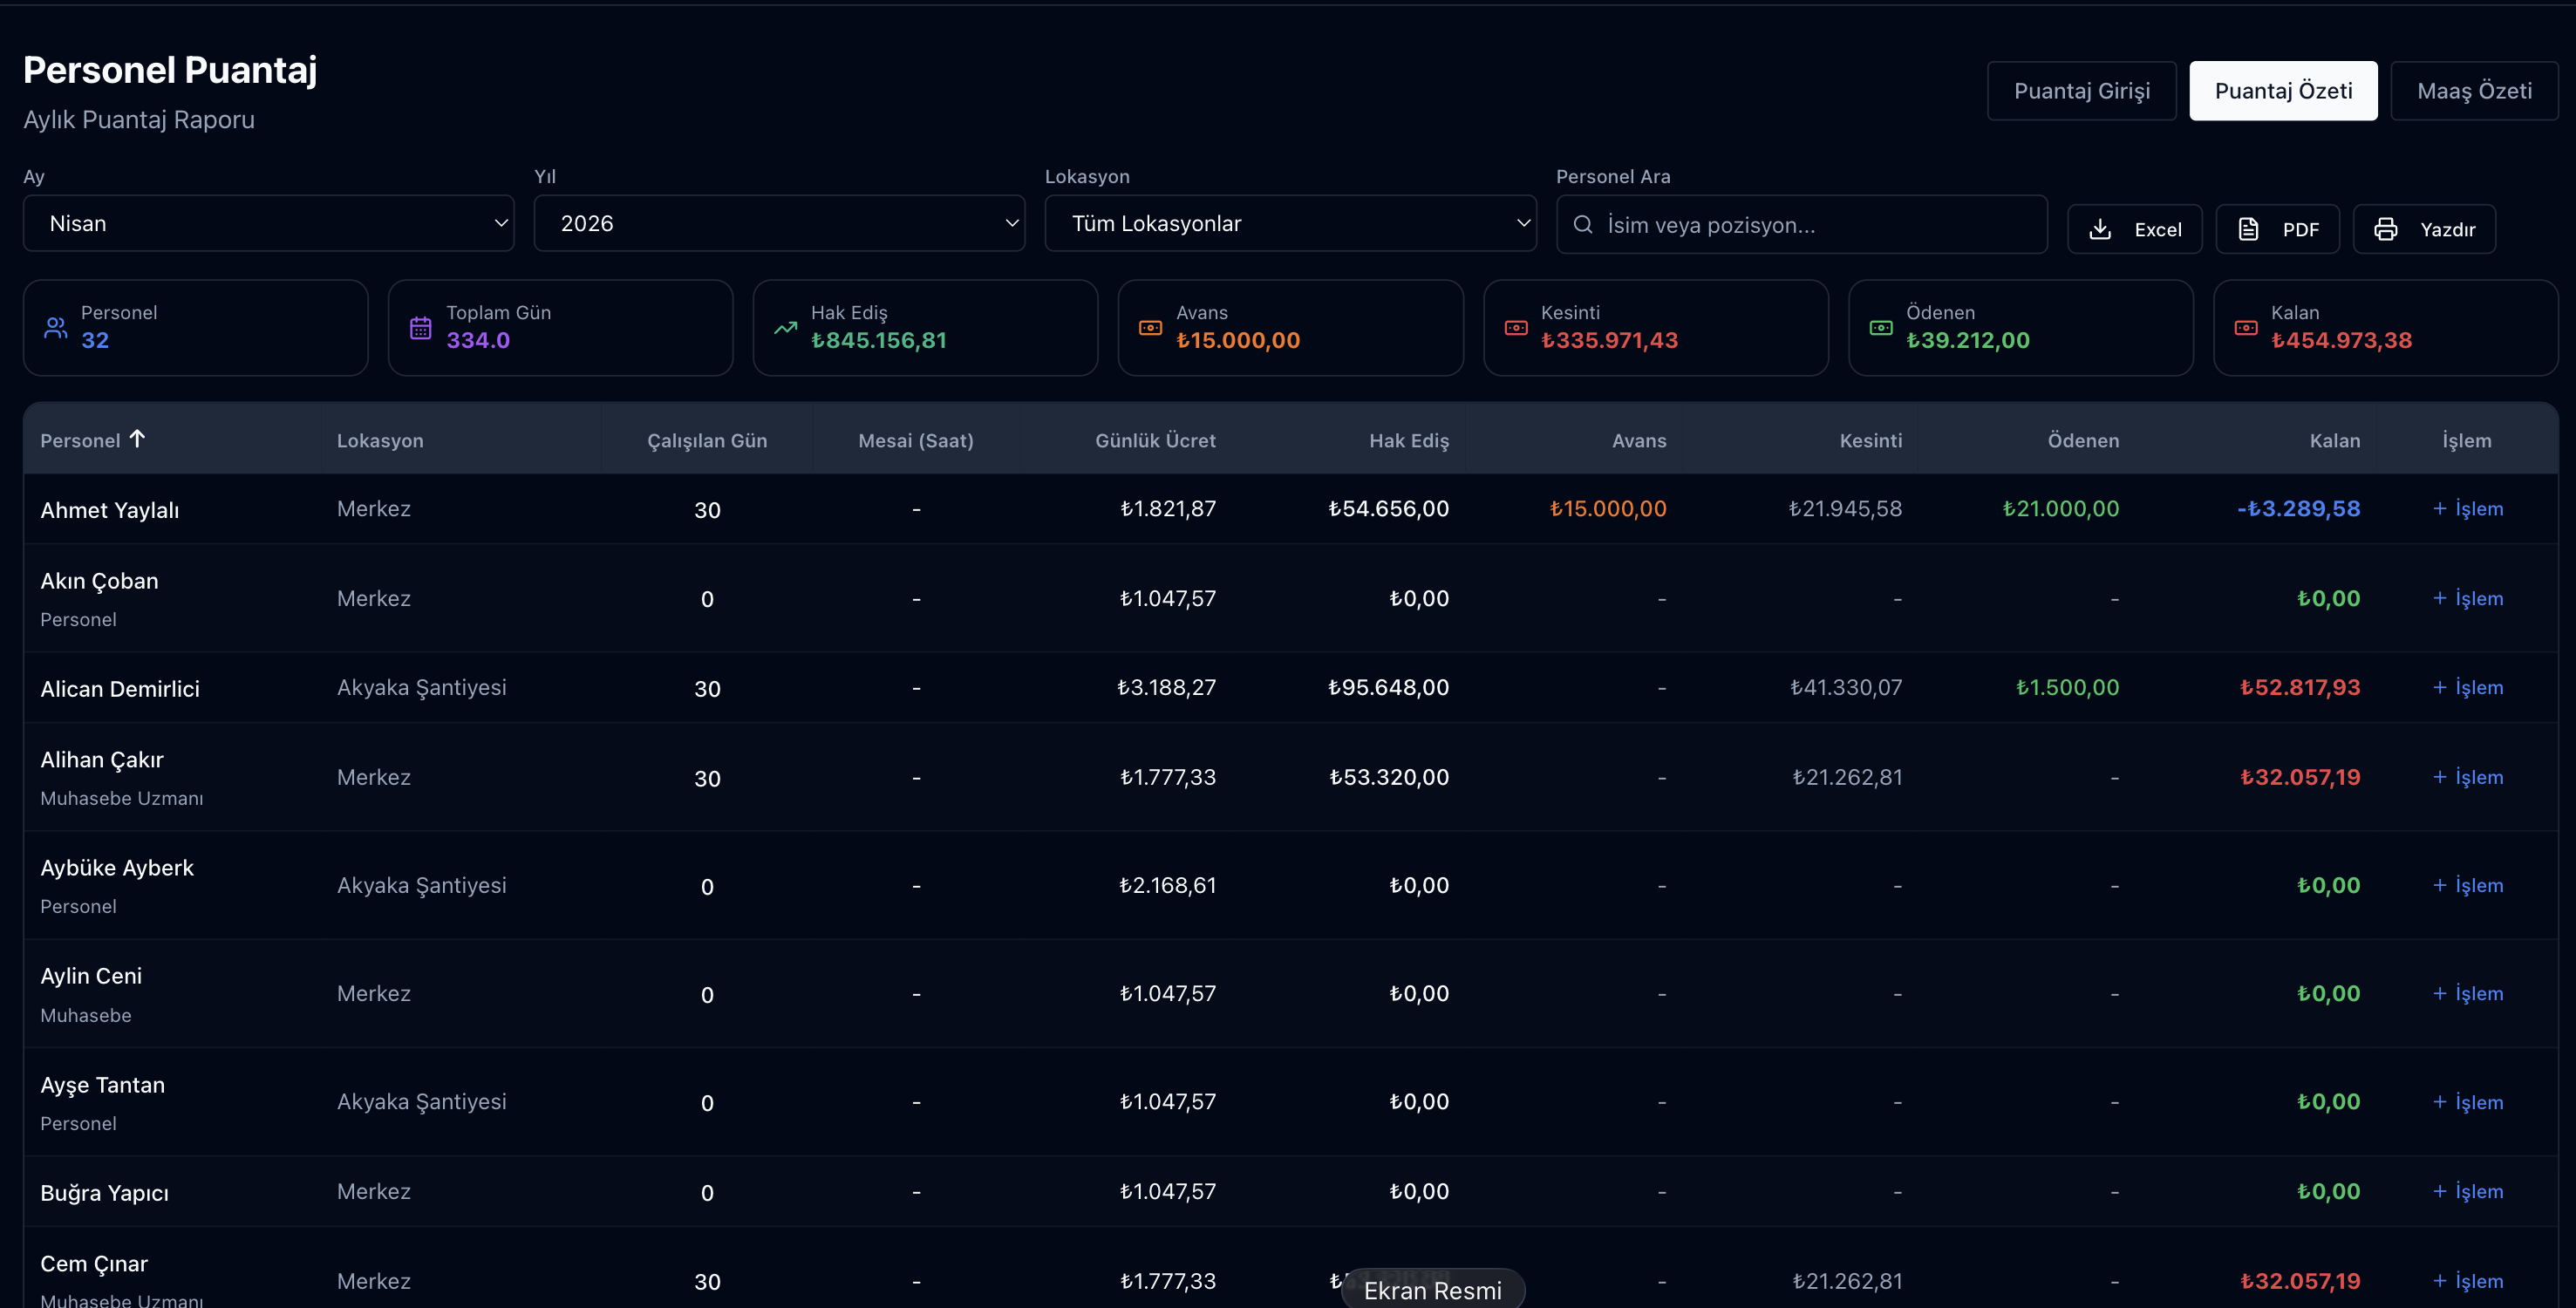Click the Personel sort arrow icon

pos(137,438)
